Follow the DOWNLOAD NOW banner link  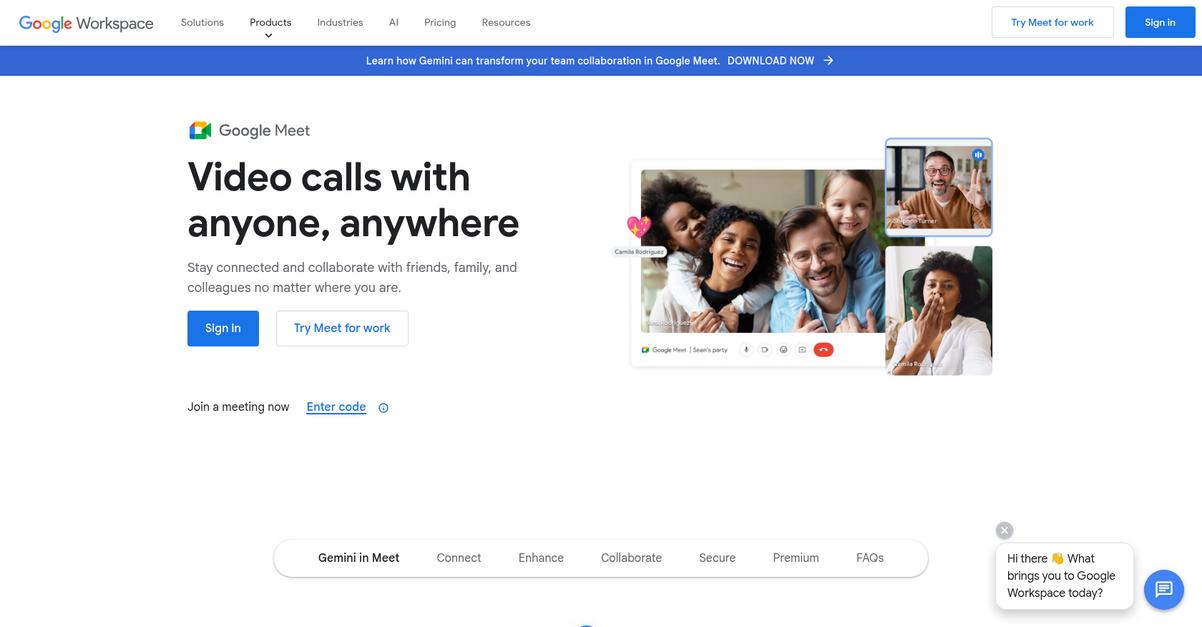pos(771,61)
